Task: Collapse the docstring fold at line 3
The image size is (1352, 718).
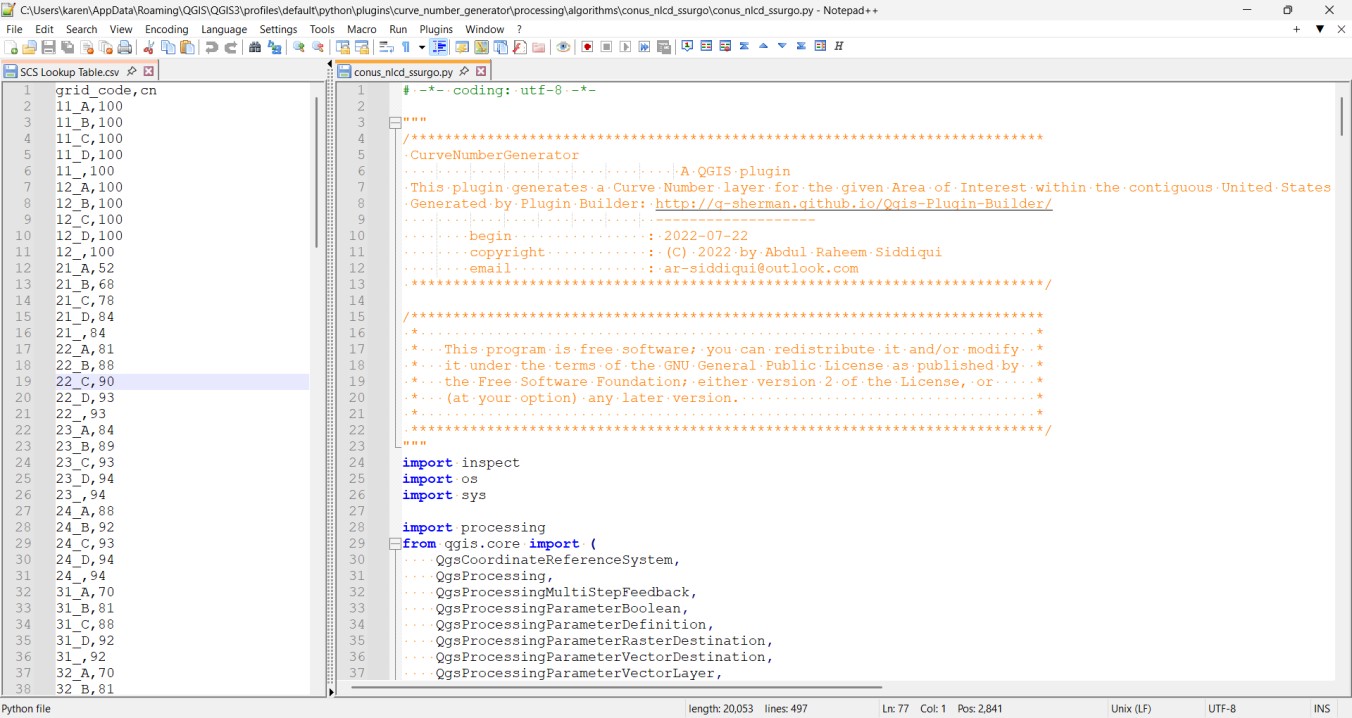Action: (x=394, y=123)
